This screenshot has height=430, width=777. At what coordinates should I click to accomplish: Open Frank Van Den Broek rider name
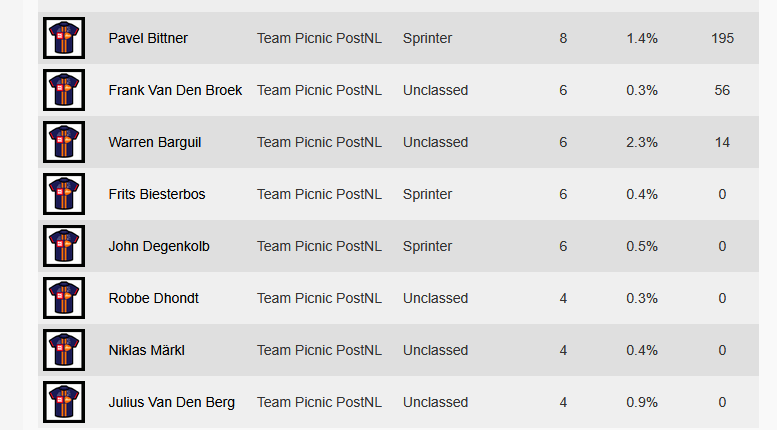(175, 90)
